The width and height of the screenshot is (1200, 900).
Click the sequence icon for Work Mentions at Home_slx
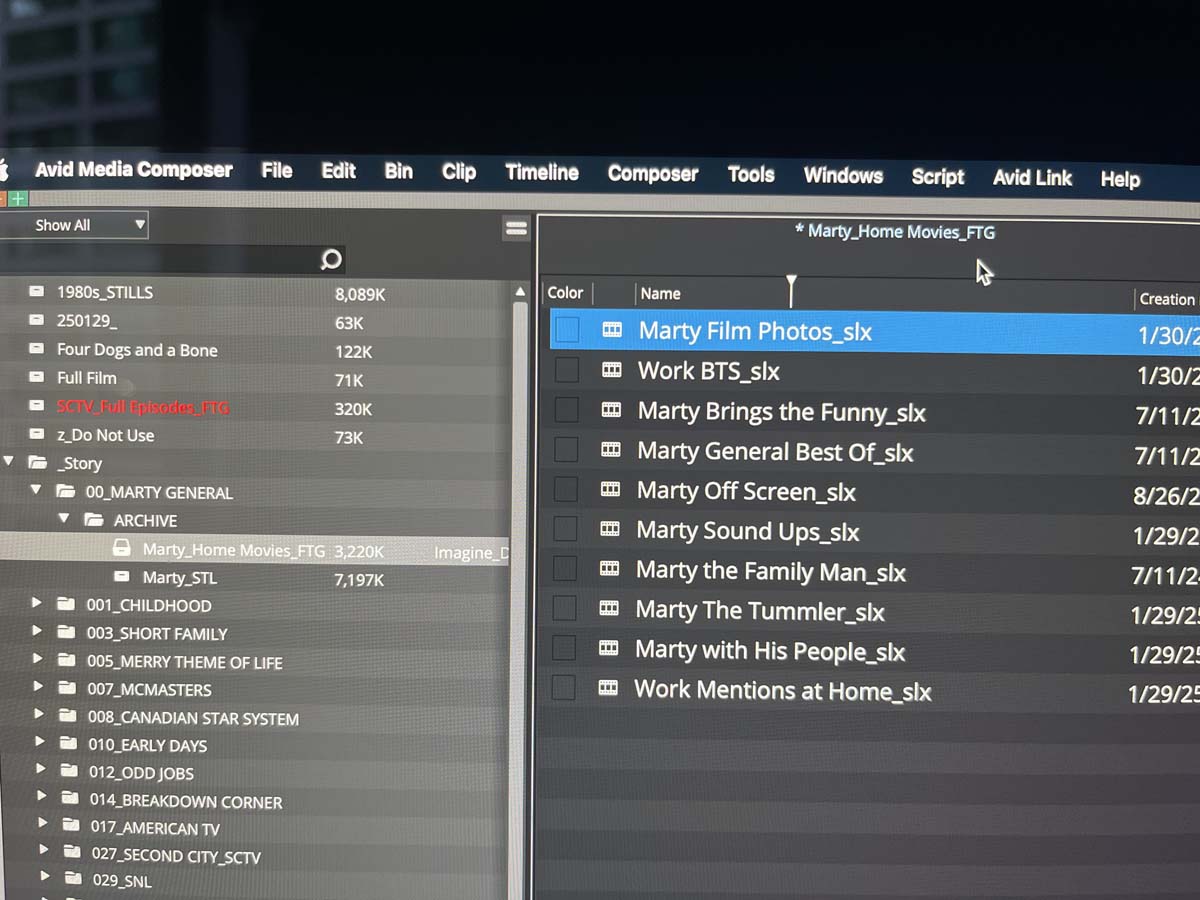point(608,688)
